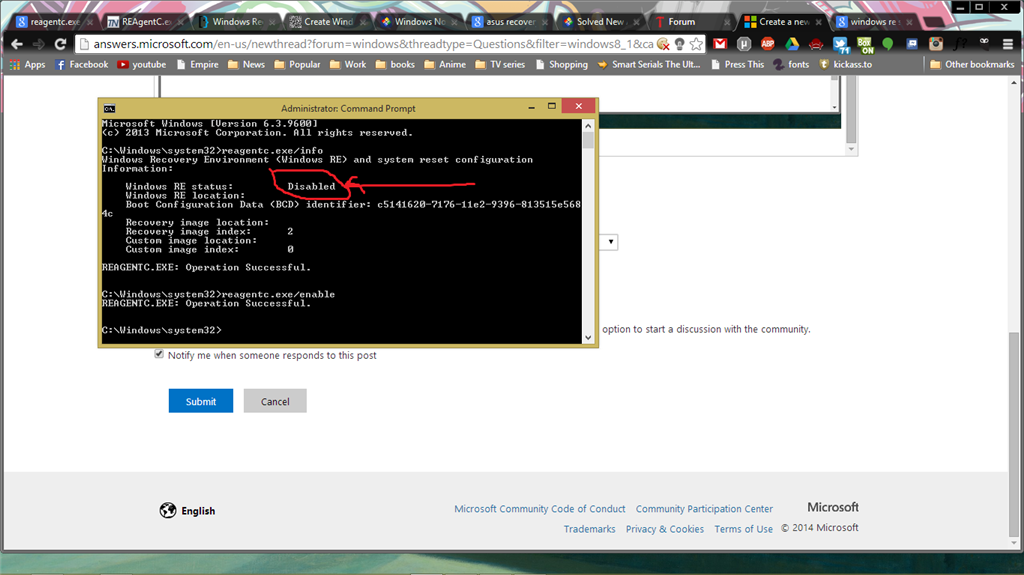Open the TV series bookmarks folder
The image size is (1024, 575).
[500, 64]
